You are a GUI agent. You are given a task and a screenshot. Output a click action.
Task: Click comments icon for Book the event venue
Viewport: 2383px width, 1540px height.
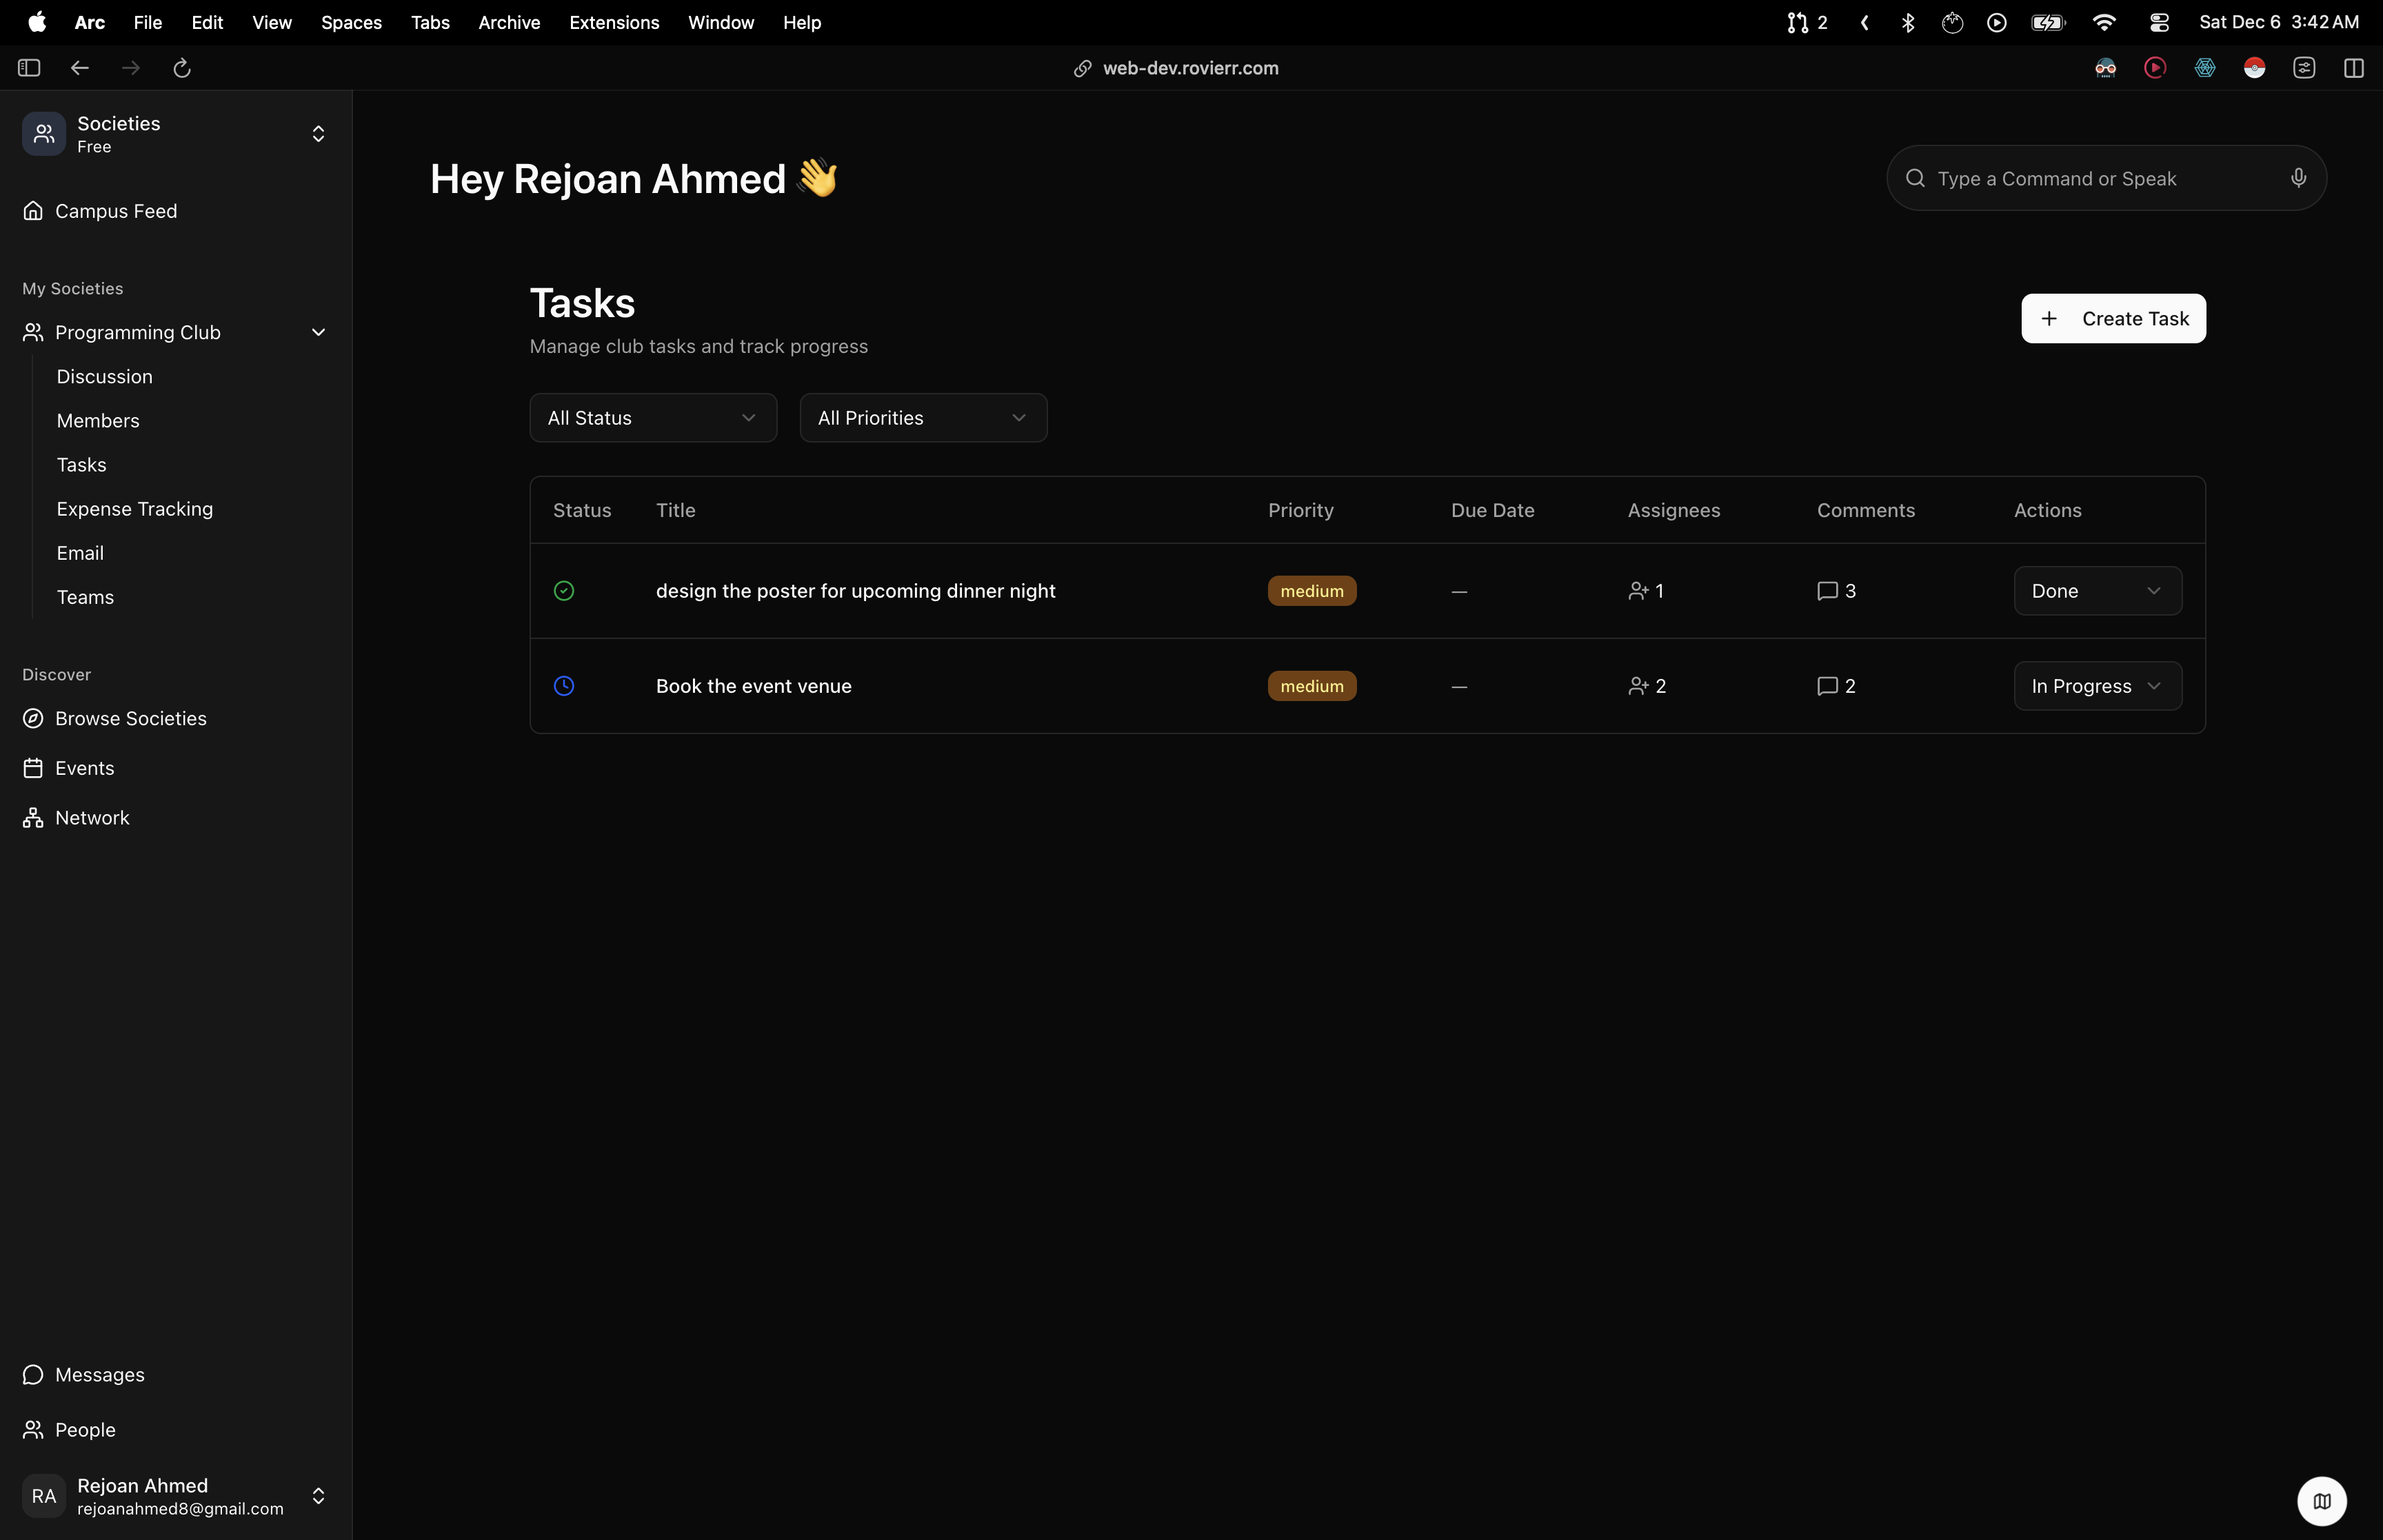[1827, 686]
